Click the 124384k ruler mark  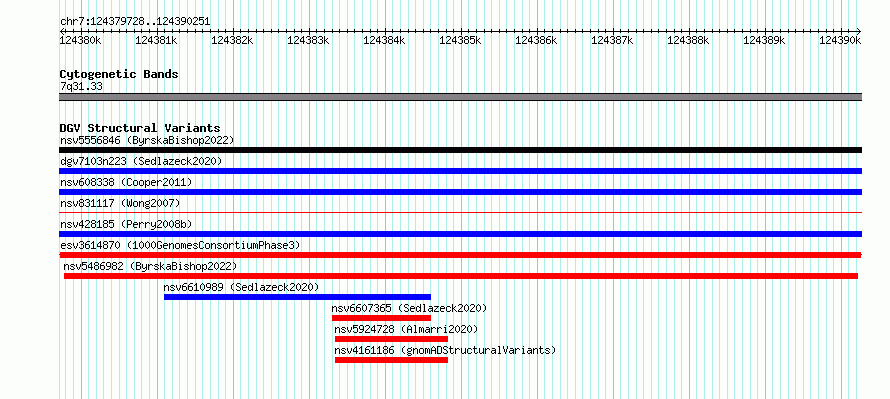tap(384, 40)
